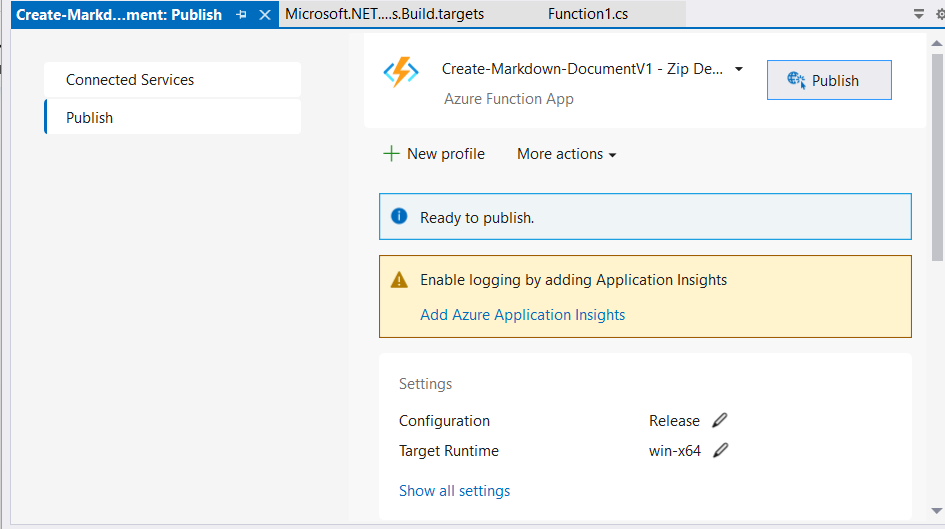Click the yellow warning triangle icon
Screen dimensions: 945x529
point(399,280)
